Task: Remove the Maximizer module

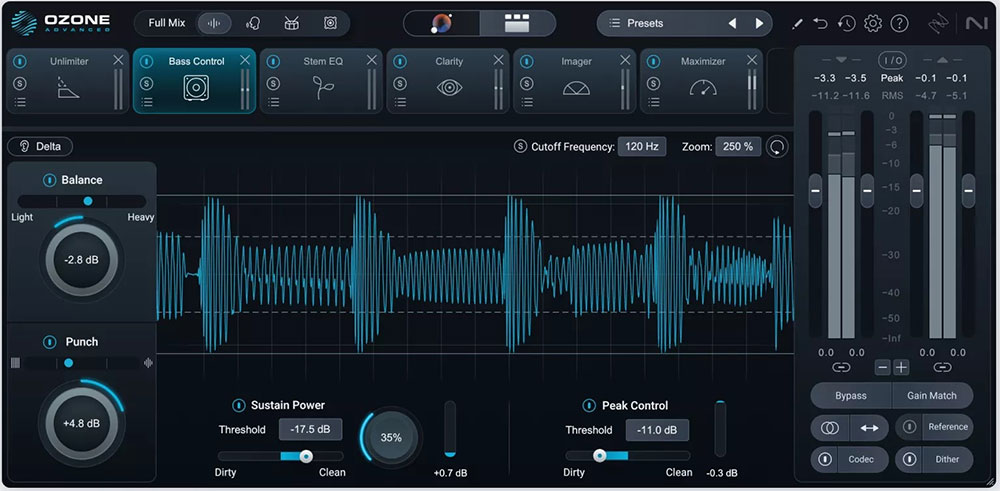Action: (753, 60)
